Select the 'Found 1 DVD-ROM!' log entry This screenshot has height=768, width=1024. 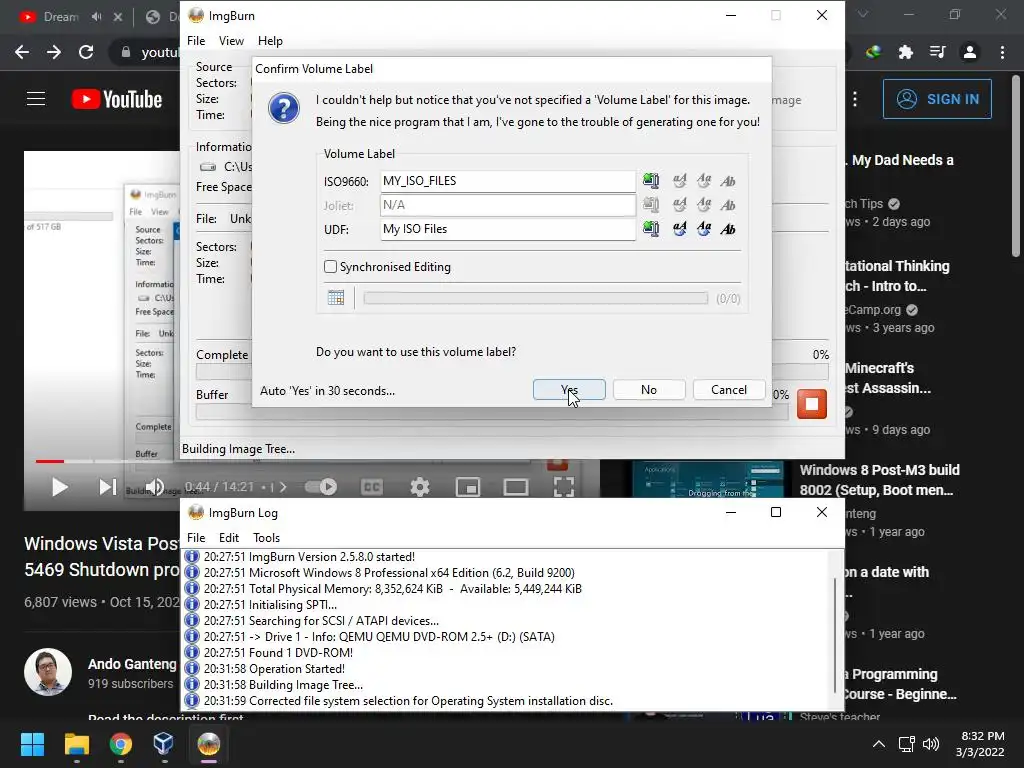click(278, 652)
